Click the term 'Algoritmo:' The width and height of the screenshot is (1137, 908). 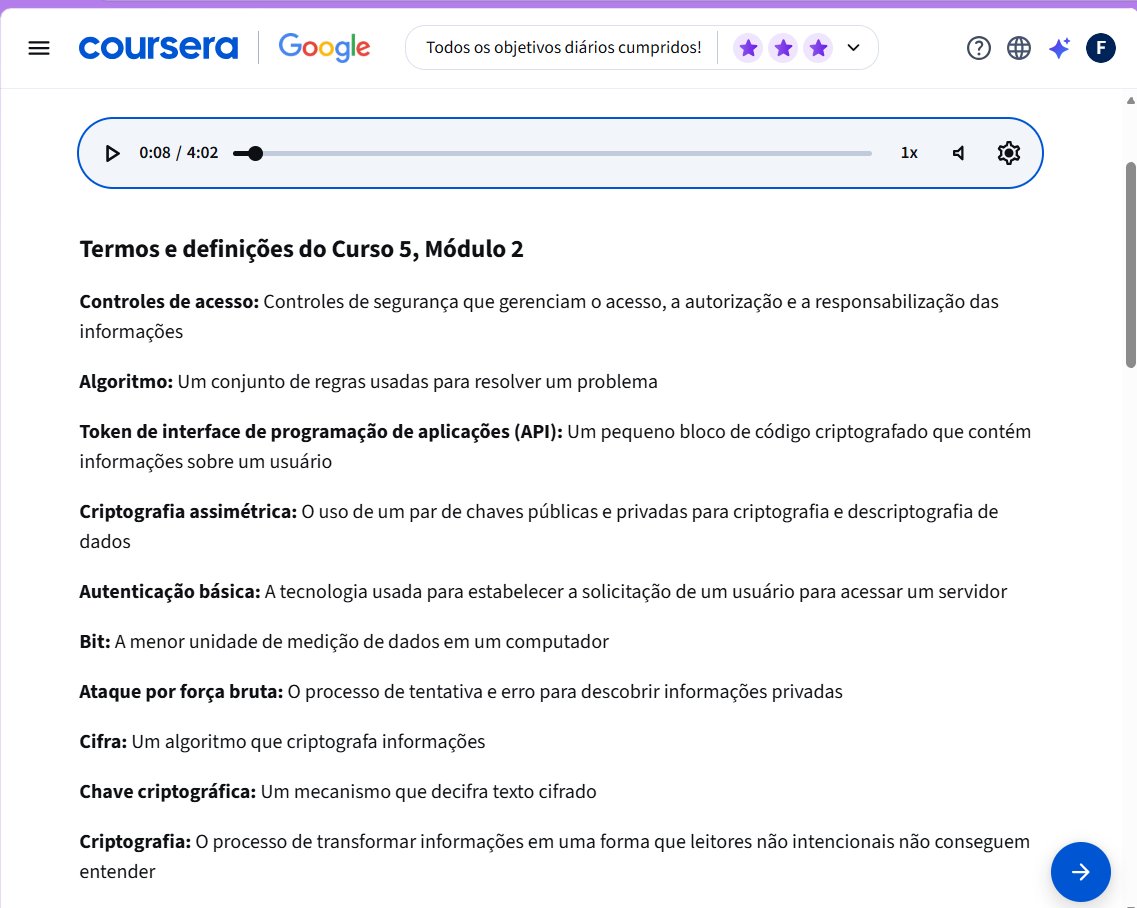pyautogui.click(x=126, y=381)
